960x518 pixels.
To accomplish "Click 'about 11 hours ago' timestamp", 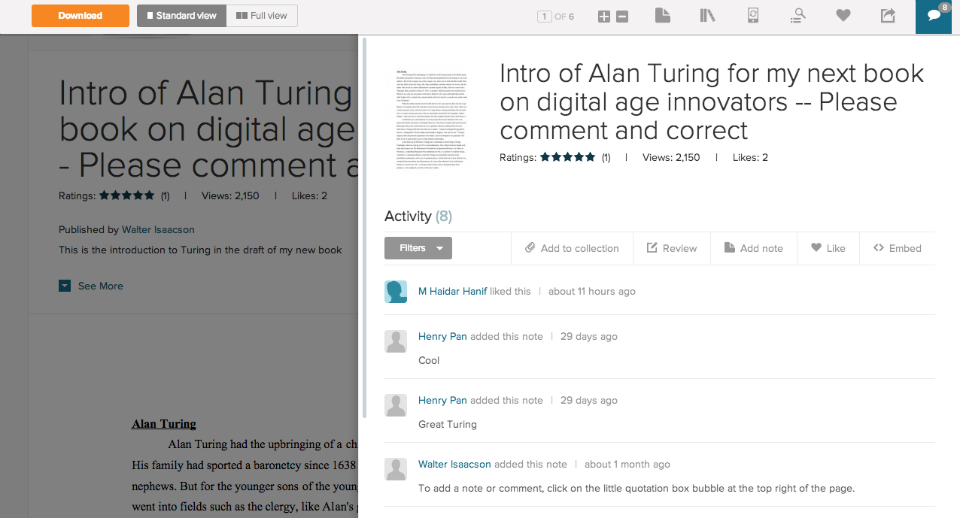I will (x=591, y=291).
